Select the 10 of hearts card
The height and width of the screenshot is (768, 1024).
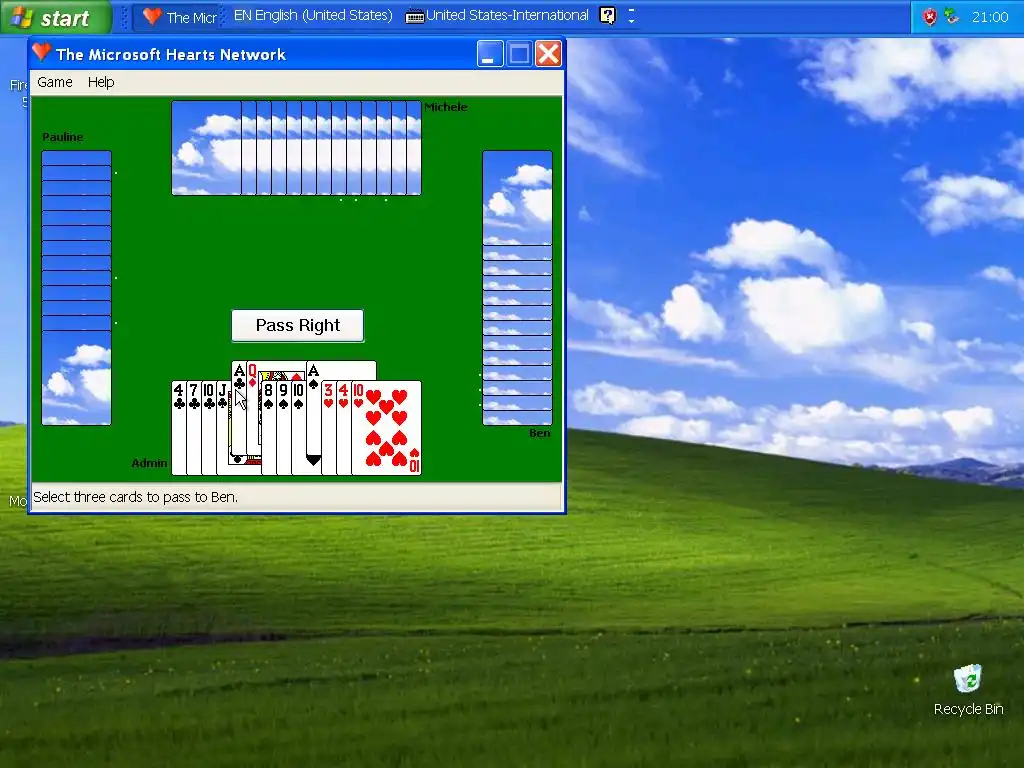point(387,428)
